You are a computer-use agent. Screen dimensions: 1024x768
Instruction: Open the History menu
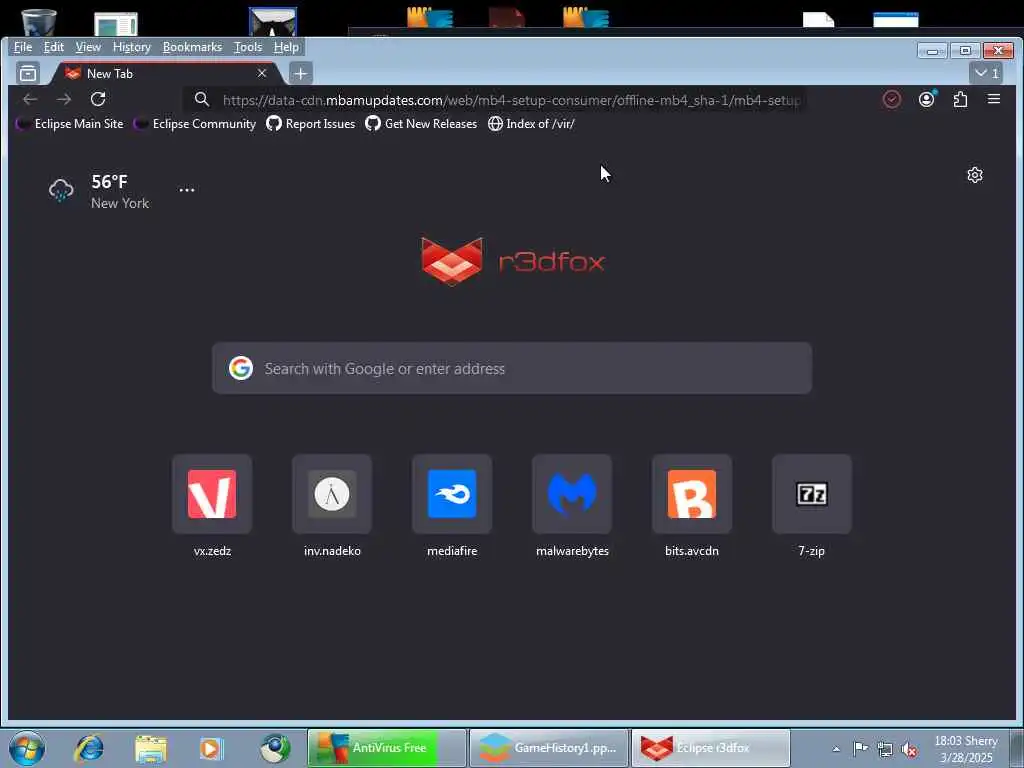(131, 47)
